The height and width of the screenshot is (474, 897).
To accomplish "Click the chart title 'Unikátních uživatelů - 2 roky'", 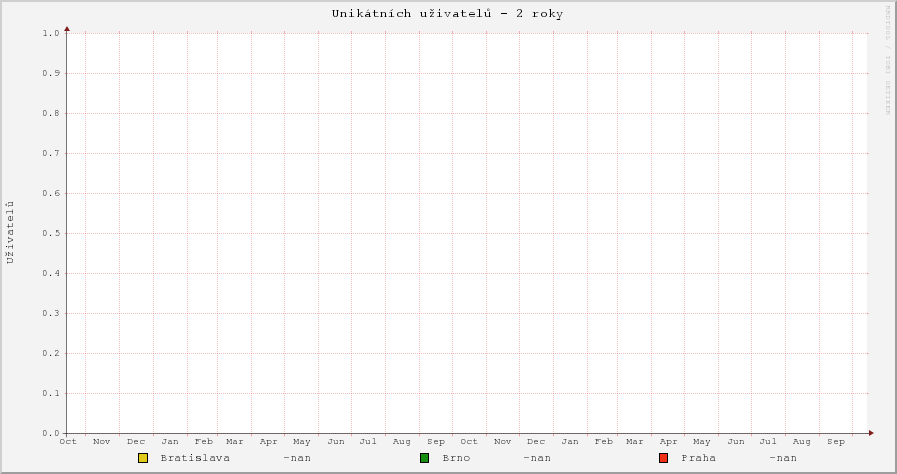I will click(x=448, y=14).
